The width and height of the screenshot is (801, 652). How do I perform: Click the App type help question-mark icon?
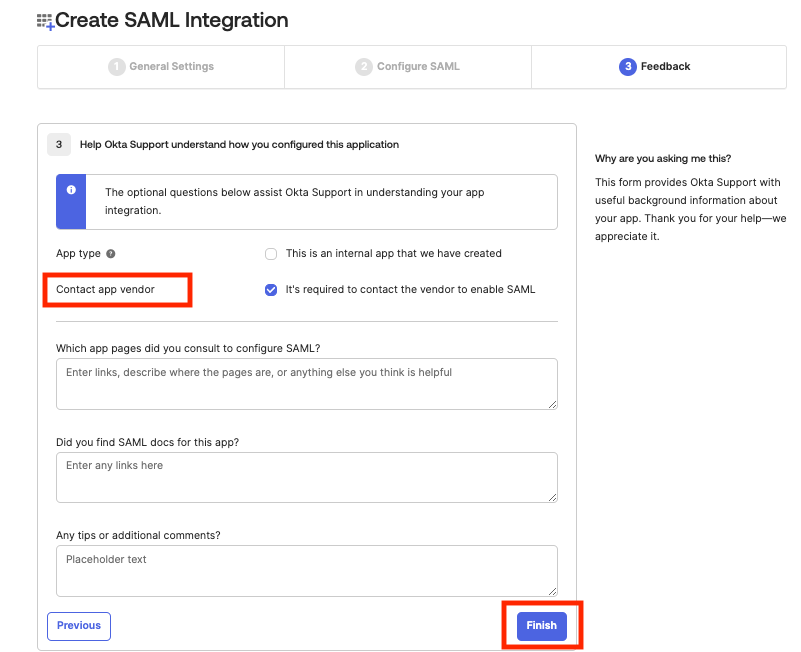pyautogui.click(x=110, y=254)
